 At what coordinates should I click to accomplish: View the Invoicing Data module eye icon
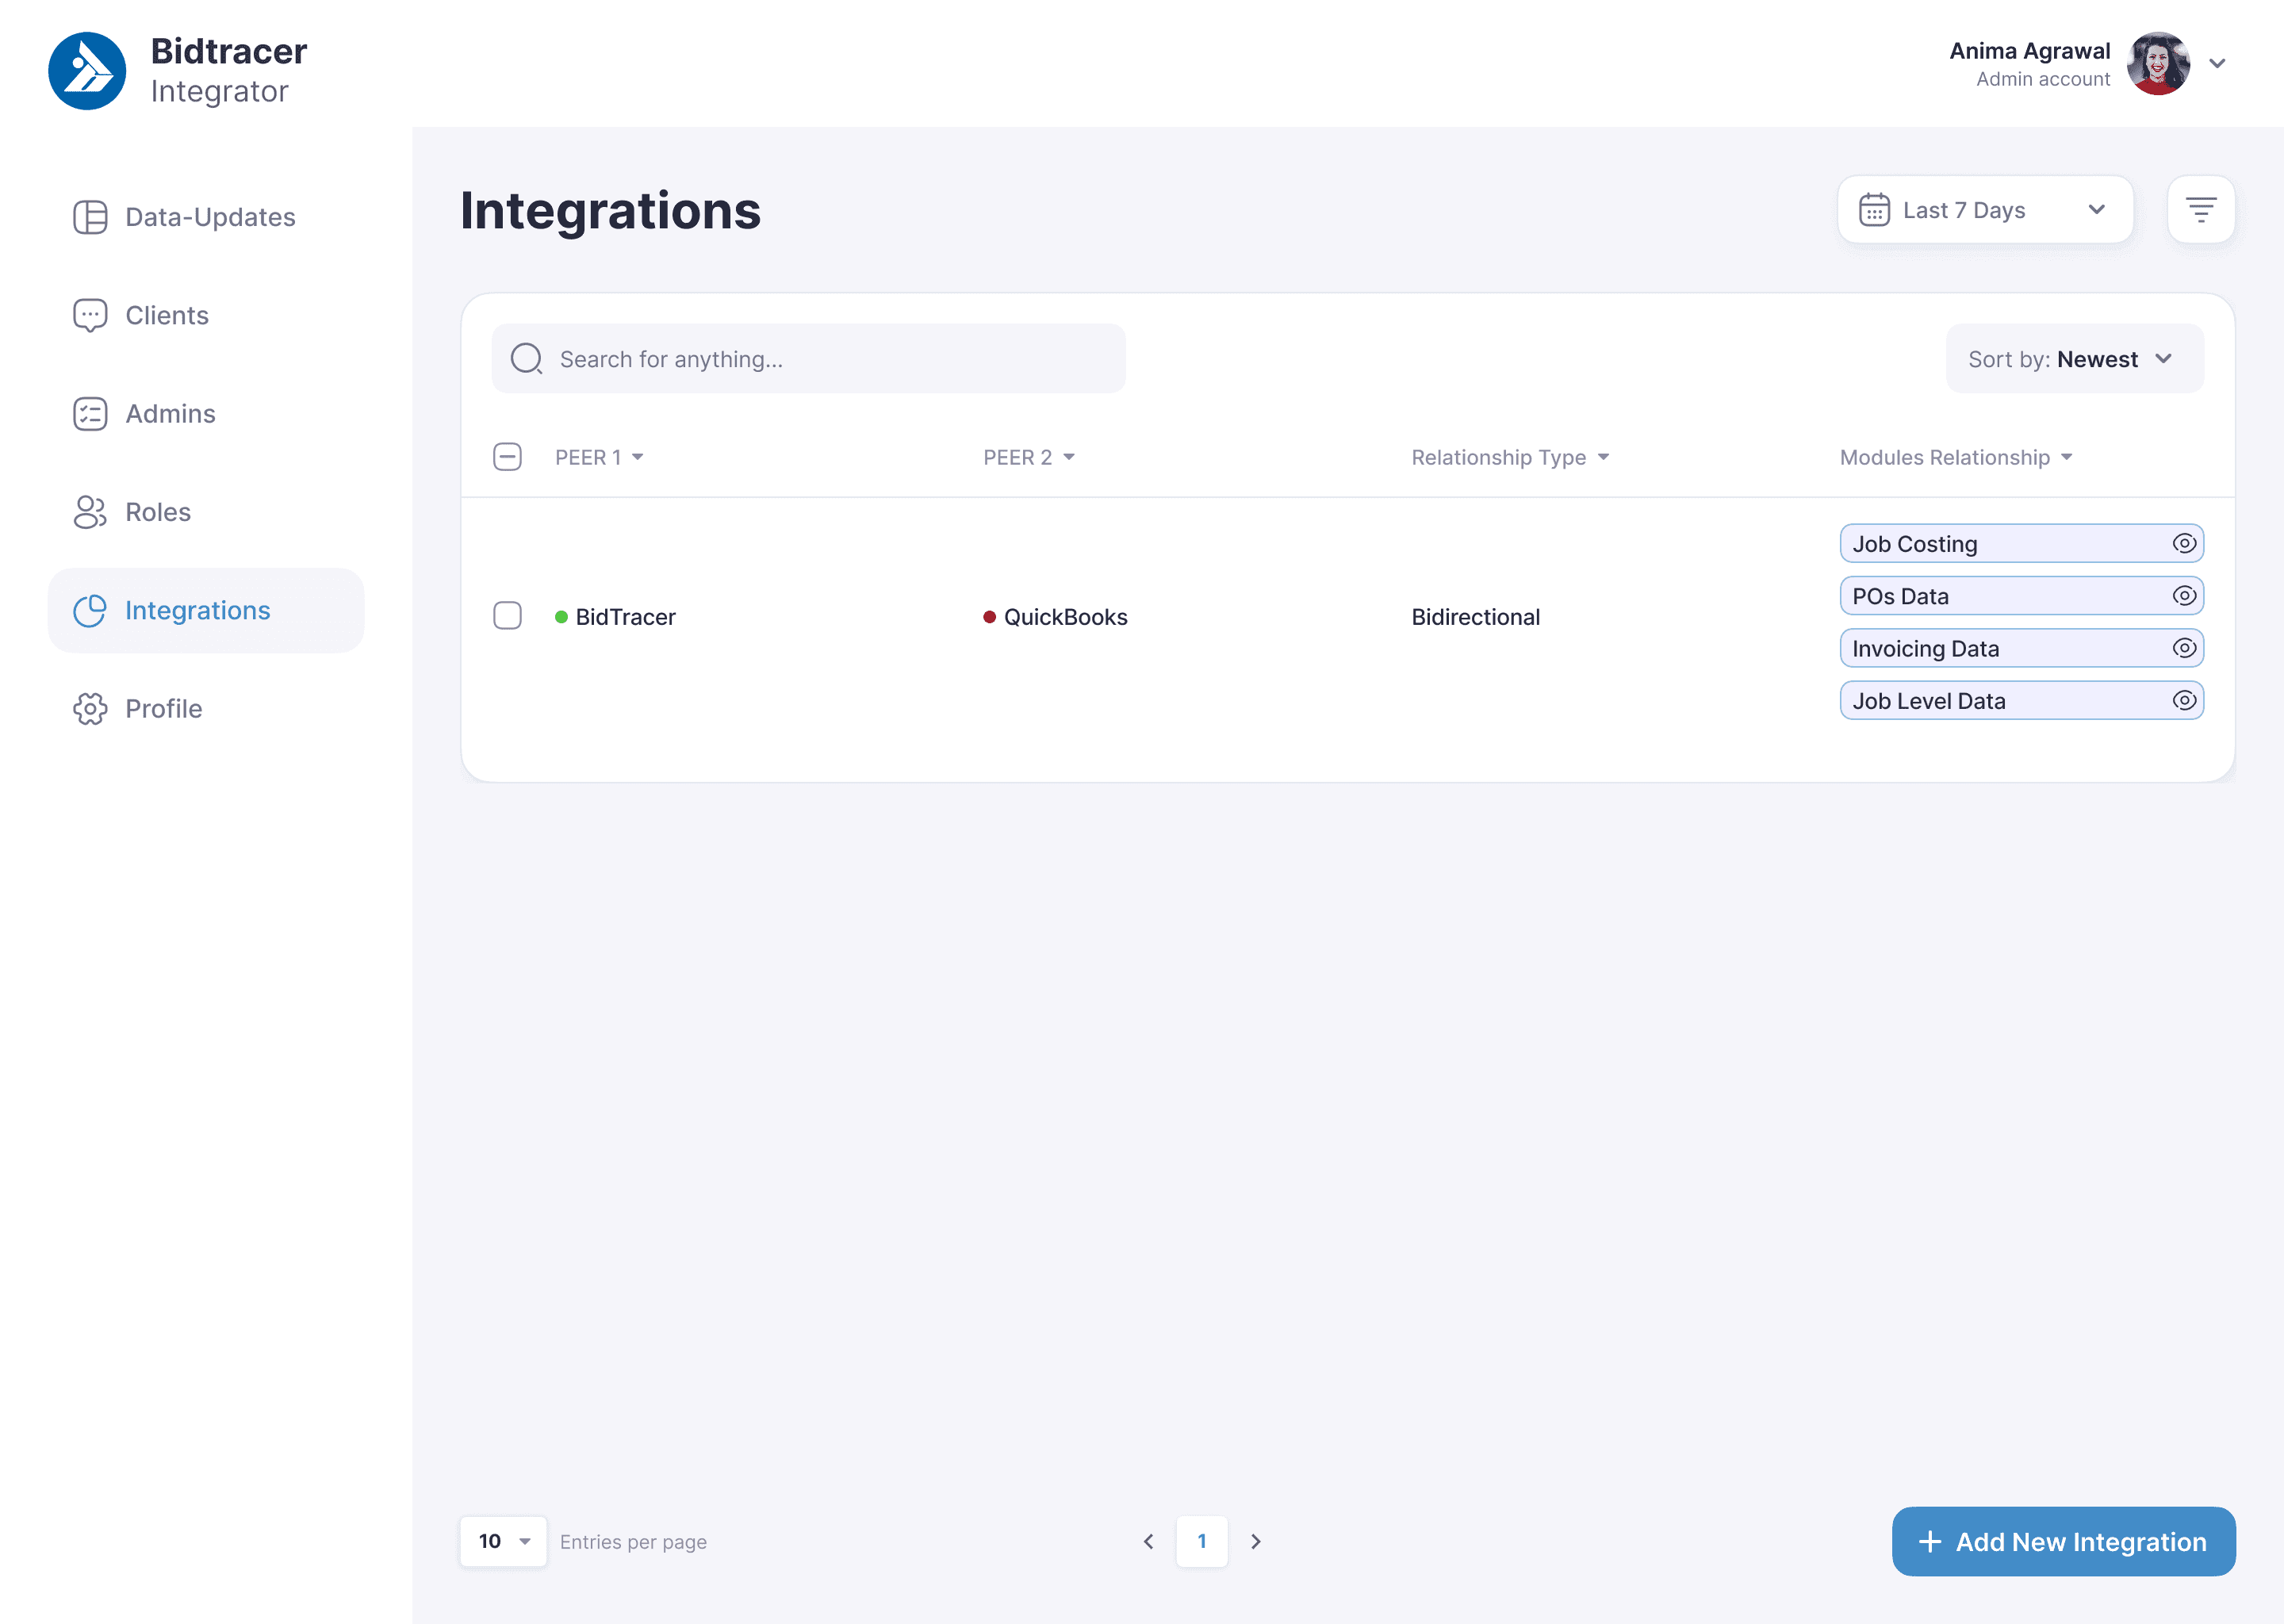2184,648
